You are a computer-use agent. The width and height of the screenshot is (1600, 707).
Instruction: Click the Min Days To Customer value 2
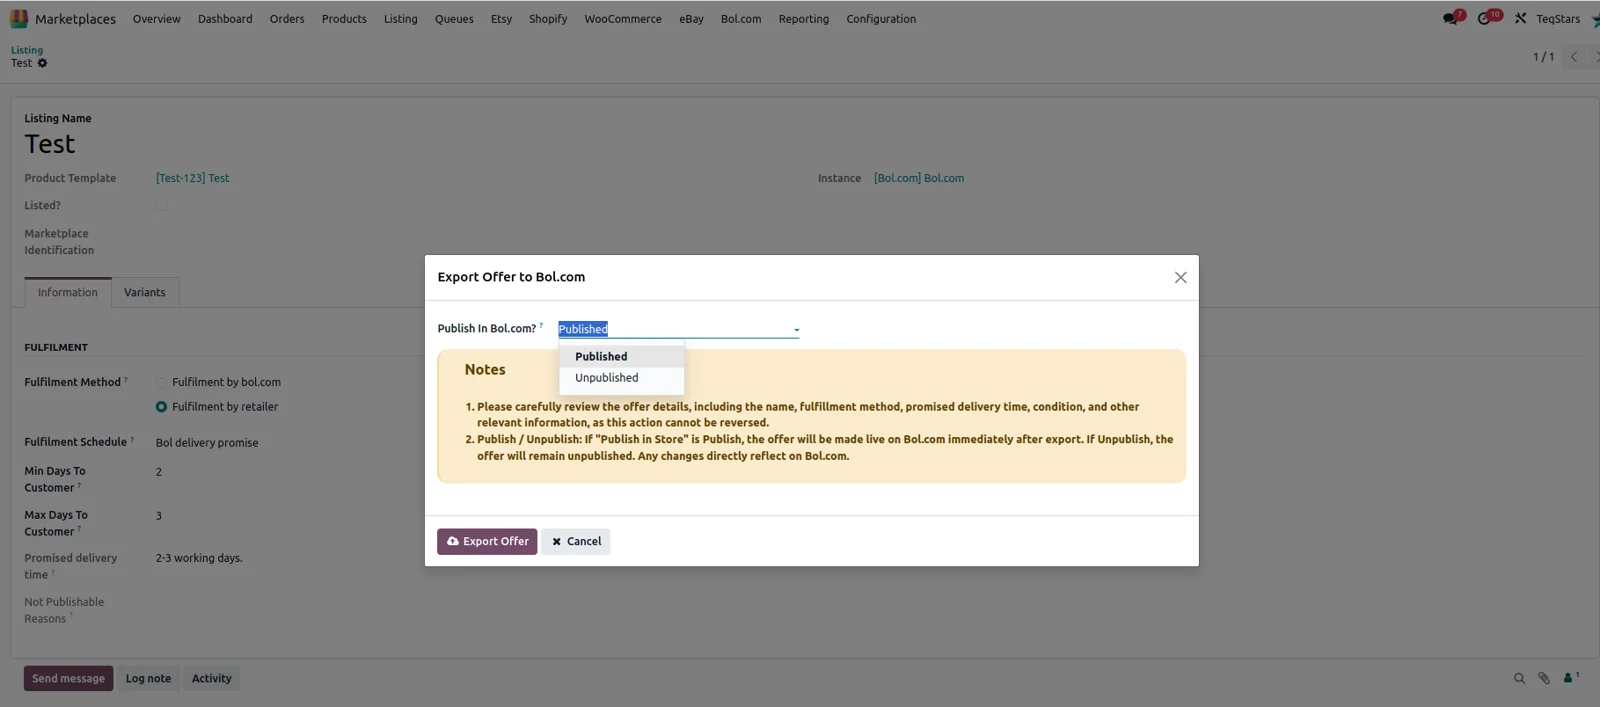[159, 472]
